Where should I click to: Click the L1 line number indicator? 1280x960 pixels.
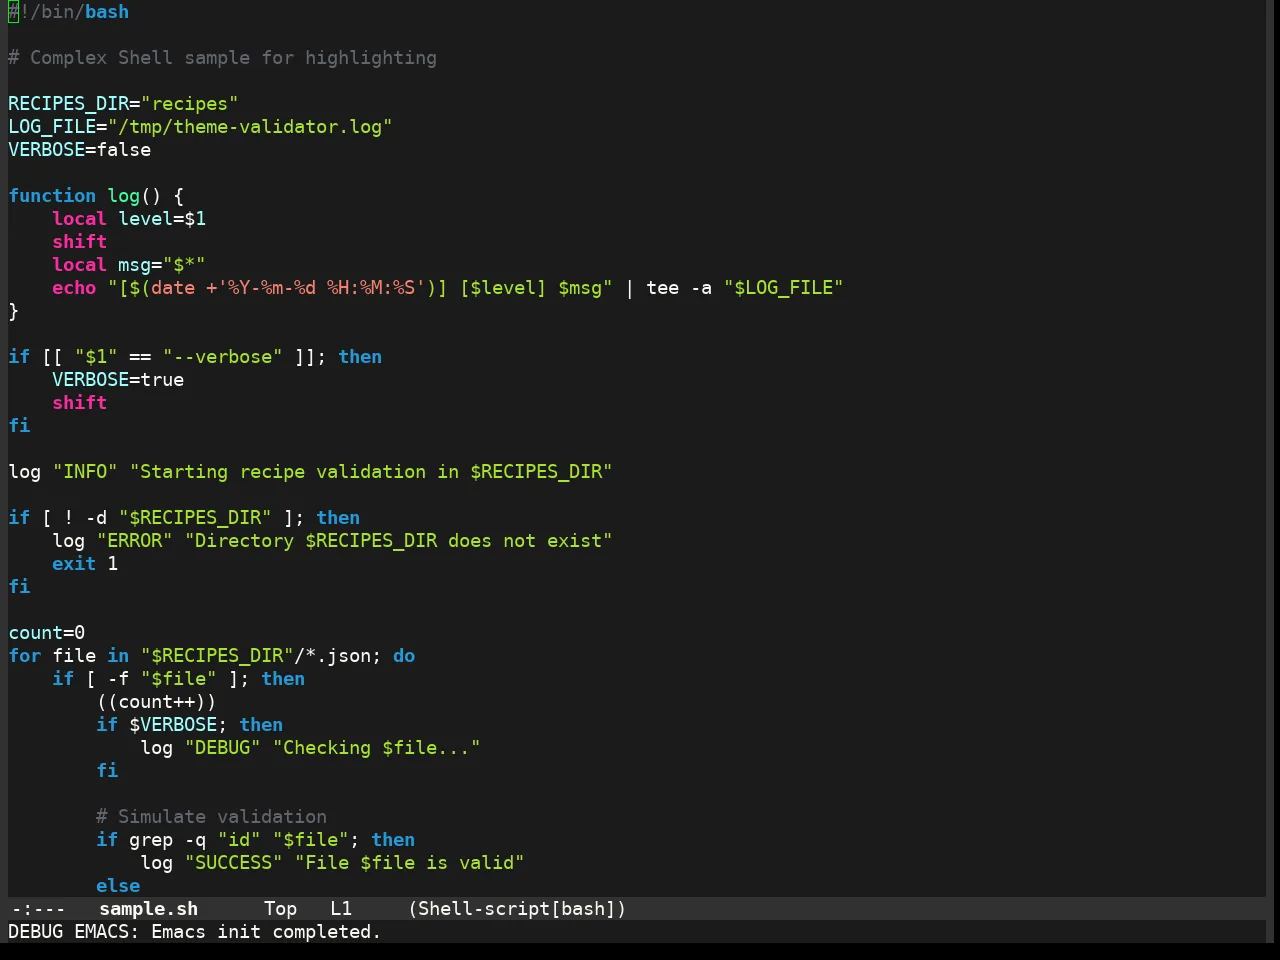point(341,909)
